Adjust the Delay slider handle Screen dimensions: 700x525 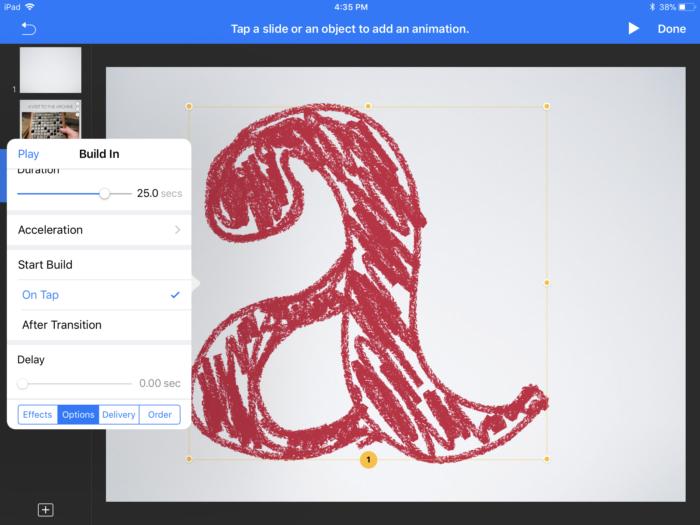click(22, 383)
